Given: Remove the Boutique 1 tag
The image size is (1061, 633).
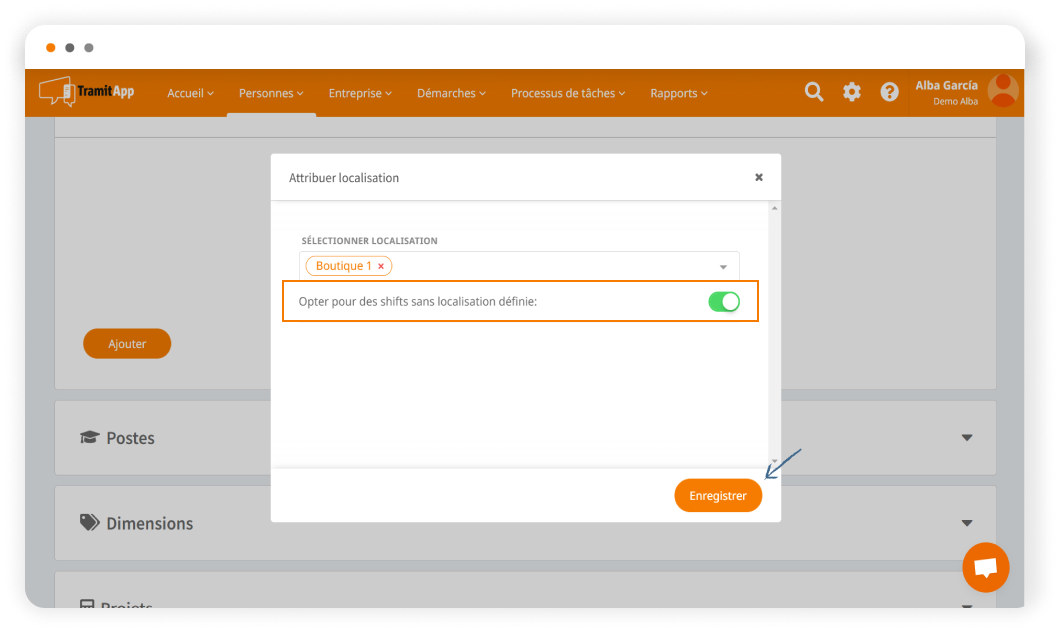Looking at the screenshot, I should coord(381,267).
